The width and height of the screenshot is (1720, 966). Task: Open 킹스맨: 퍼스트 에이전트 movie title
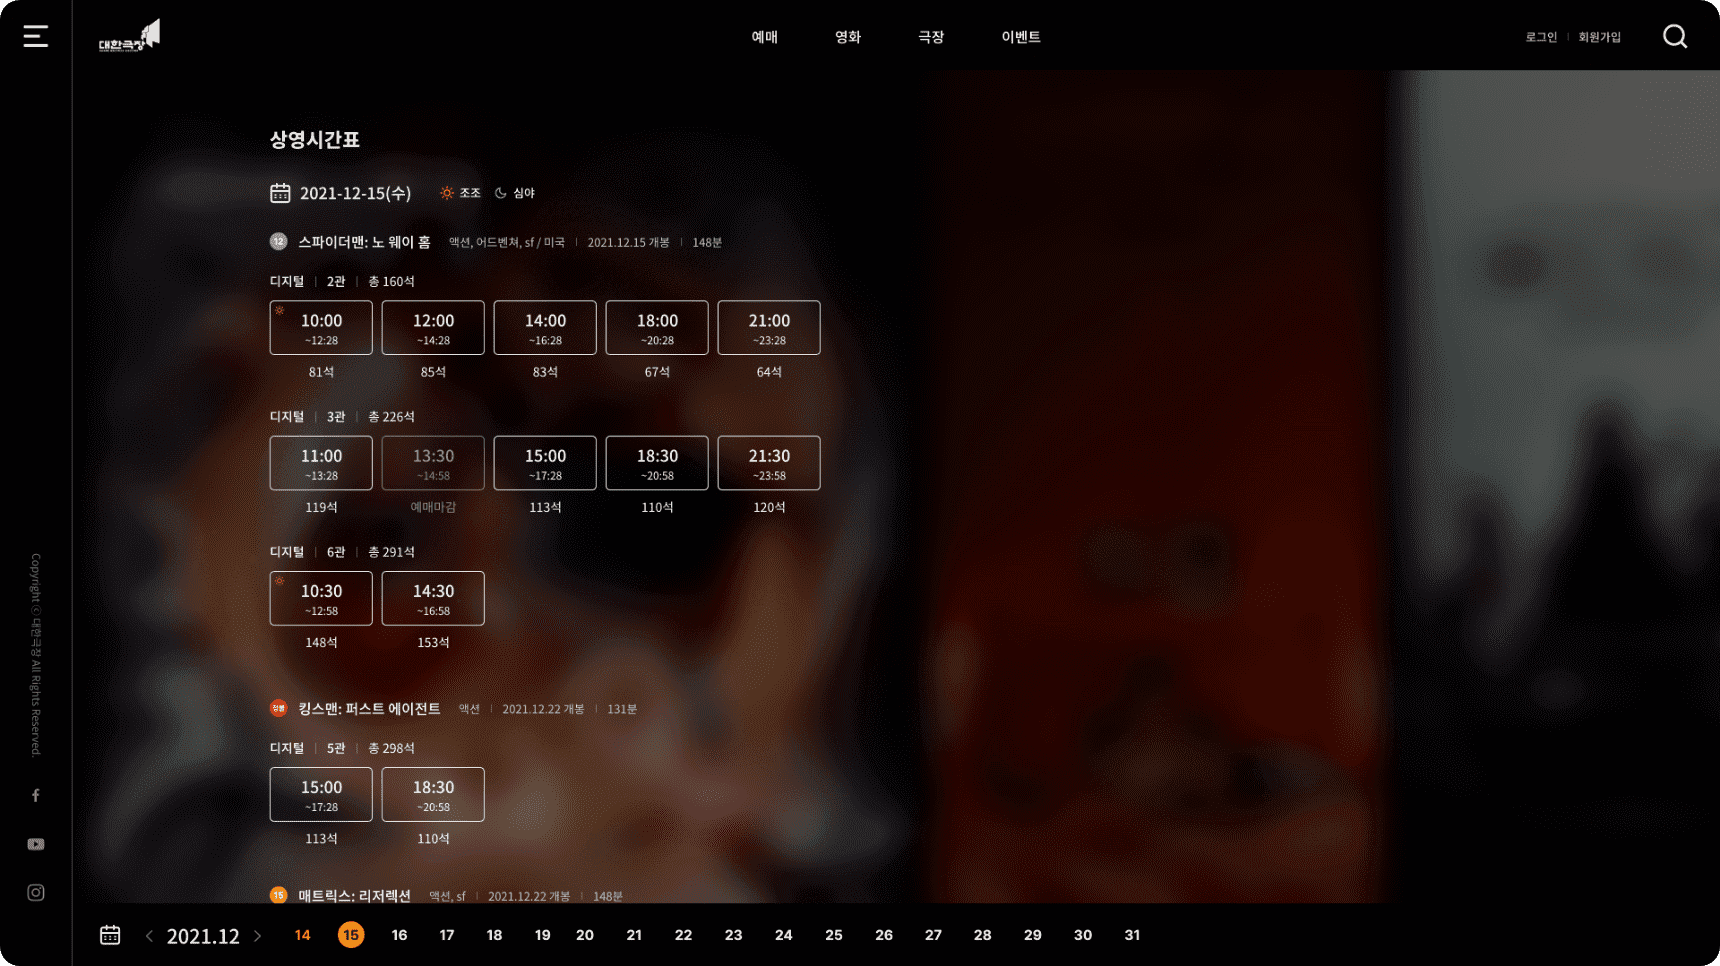click(x=369, y=708)
